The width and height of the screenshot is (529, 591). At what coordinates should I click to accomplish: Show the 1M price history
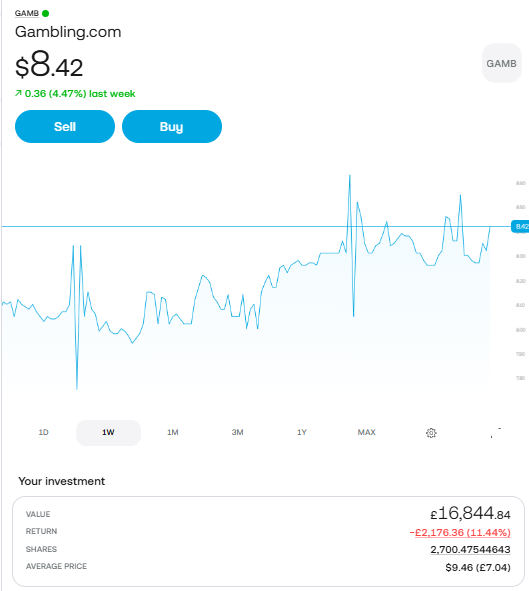[x=173, y=432]
